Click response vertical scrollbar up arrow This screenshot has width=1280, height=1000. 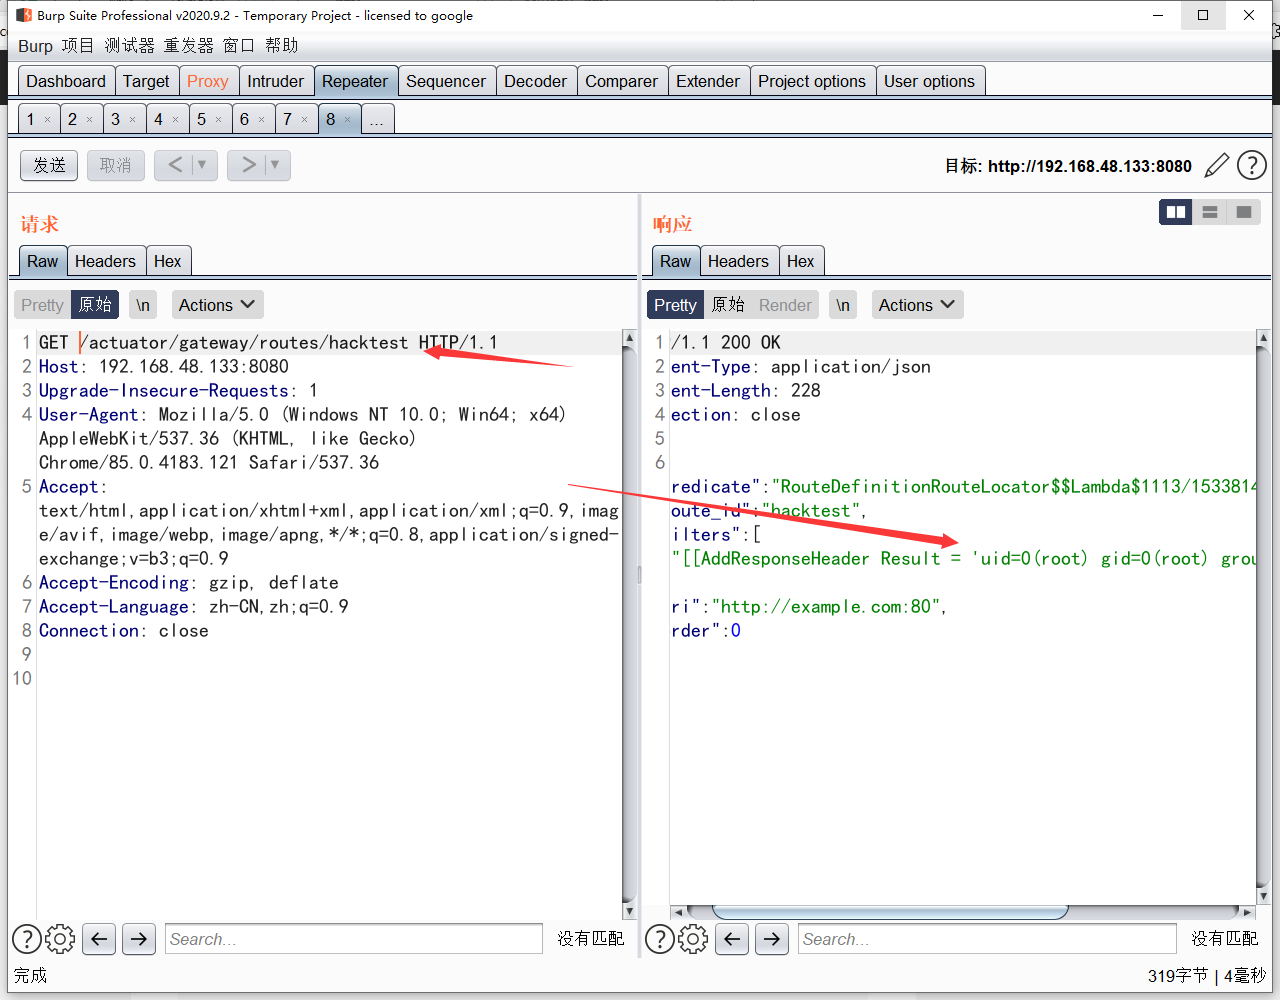[1263, 339]
